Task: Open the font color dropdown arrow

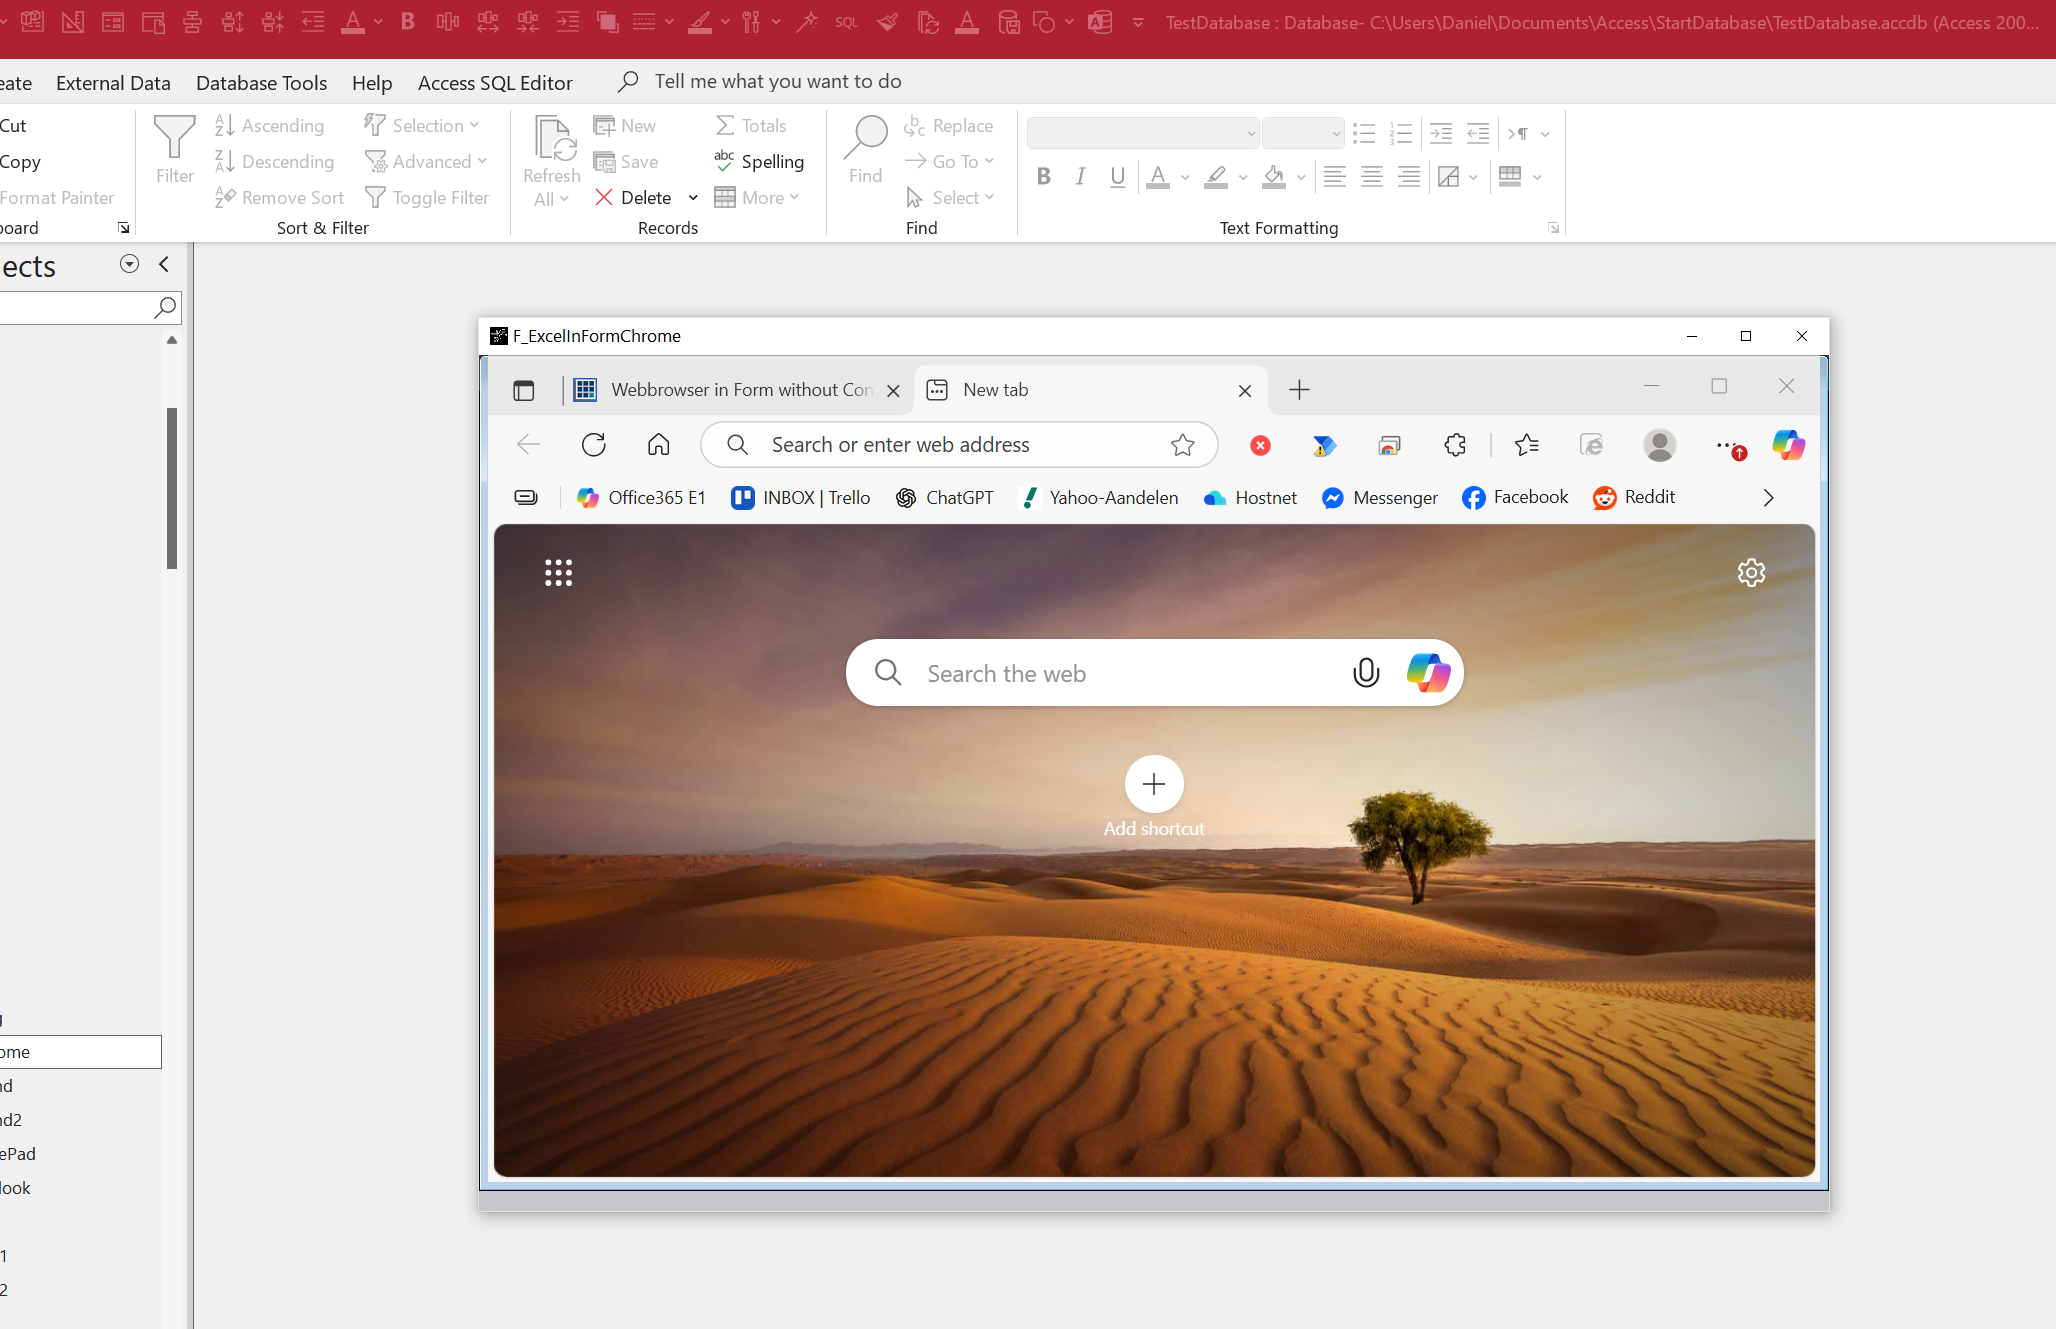Action: tap(1185, 178)
